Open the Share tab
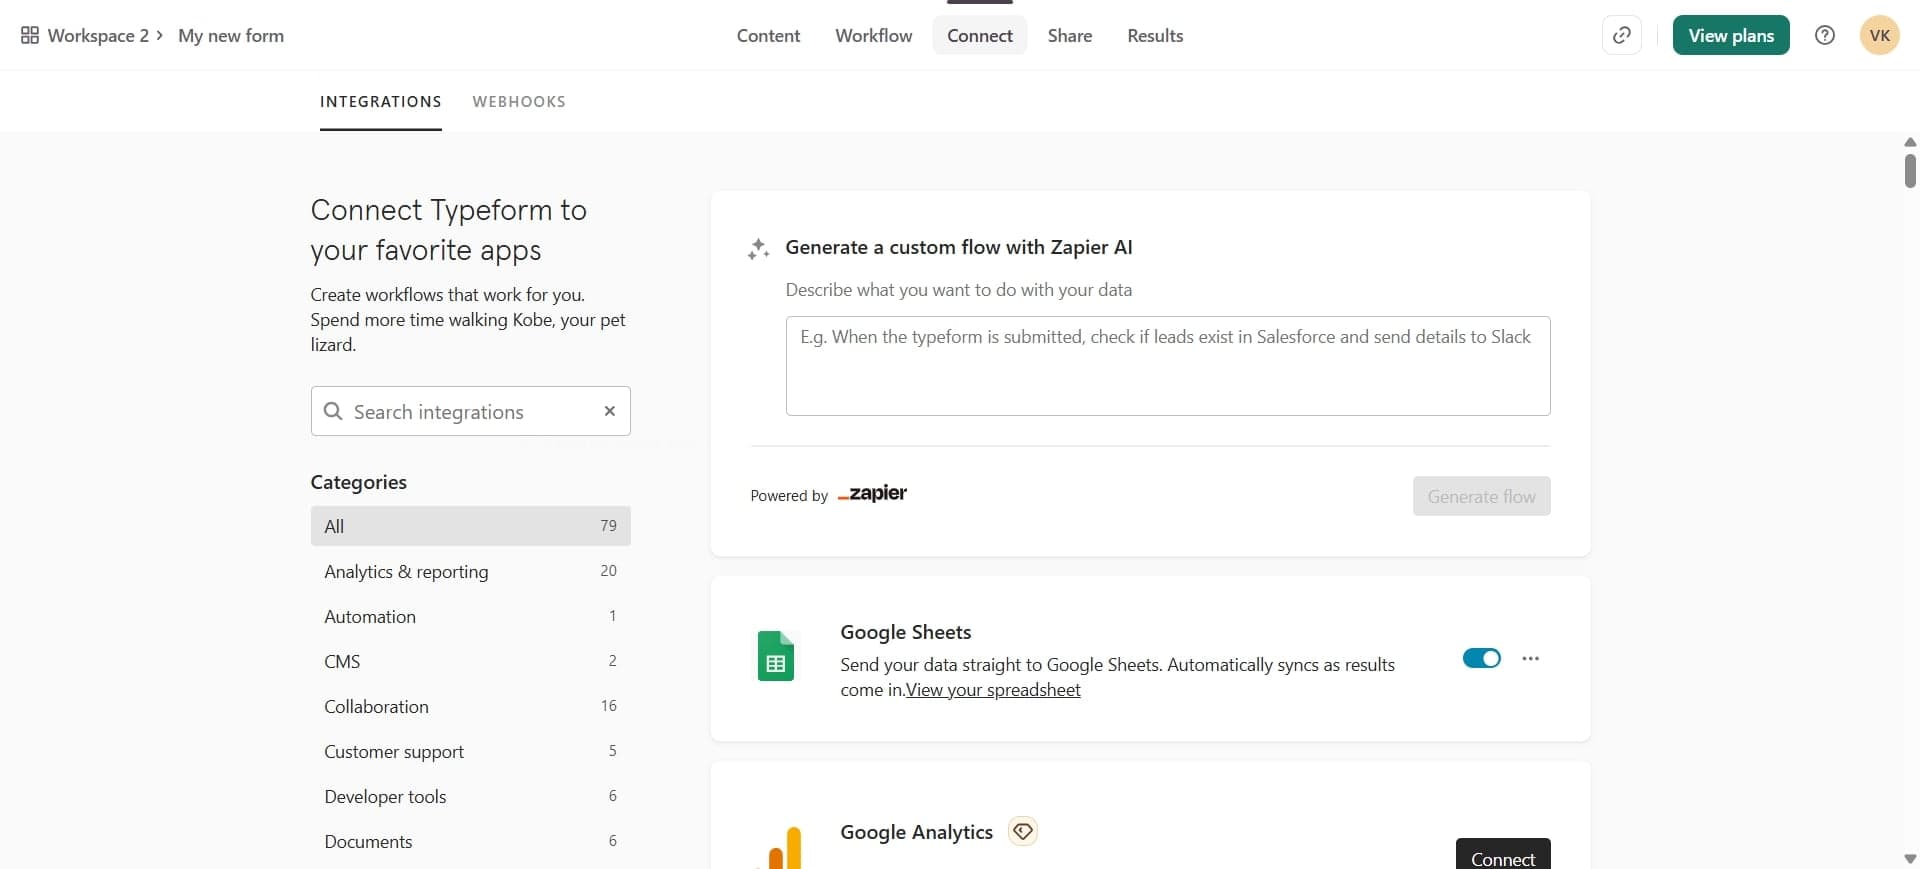Viewport: 1920px width, 869px height. pyautogui.click(x=1070, y=35)
